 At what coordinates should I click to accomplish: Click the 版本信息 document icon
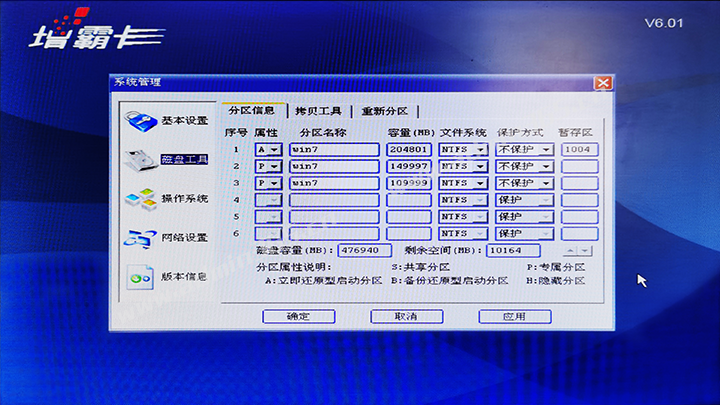pos(140,277)
